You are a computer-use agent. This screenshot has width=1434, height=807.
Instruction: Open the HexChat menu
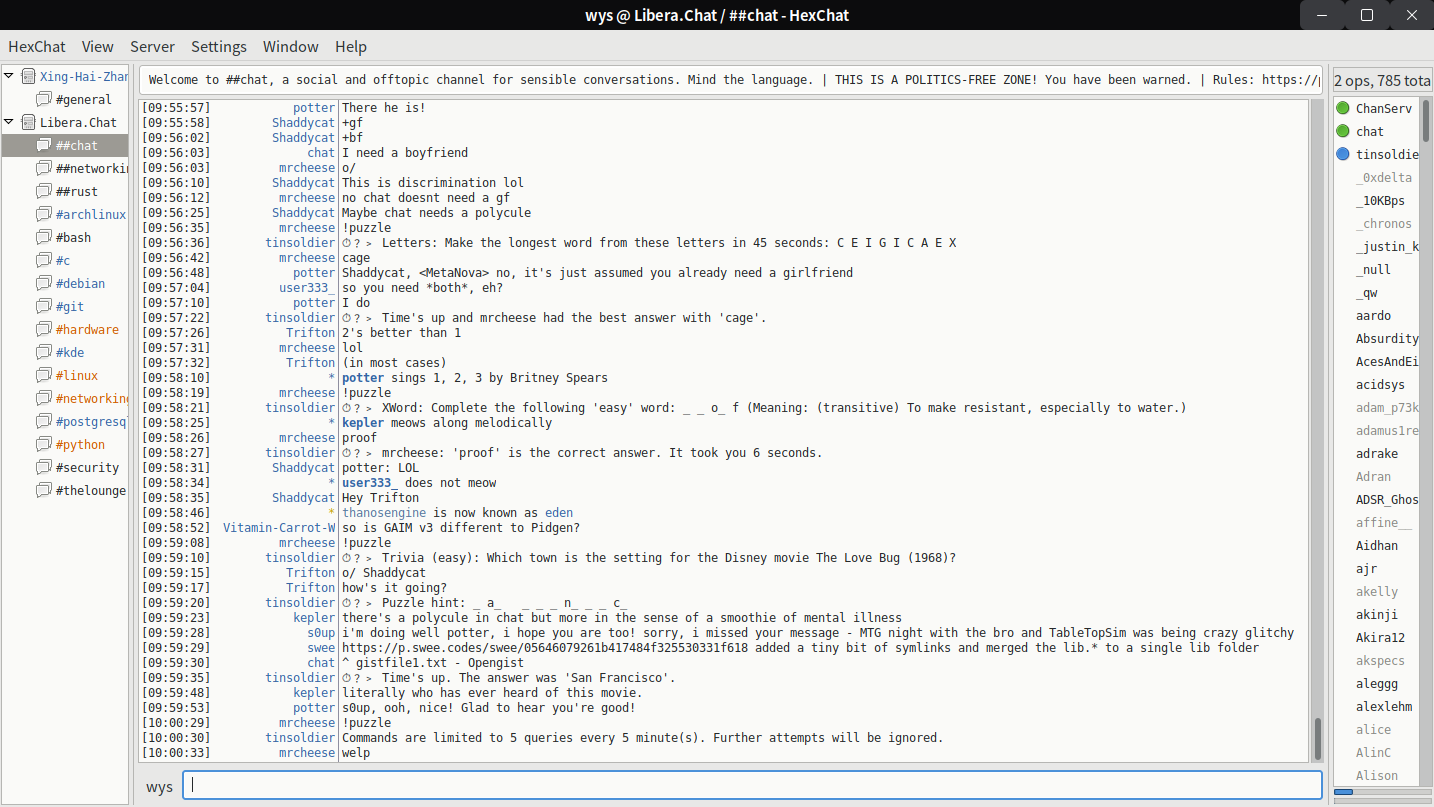point(37,47)
